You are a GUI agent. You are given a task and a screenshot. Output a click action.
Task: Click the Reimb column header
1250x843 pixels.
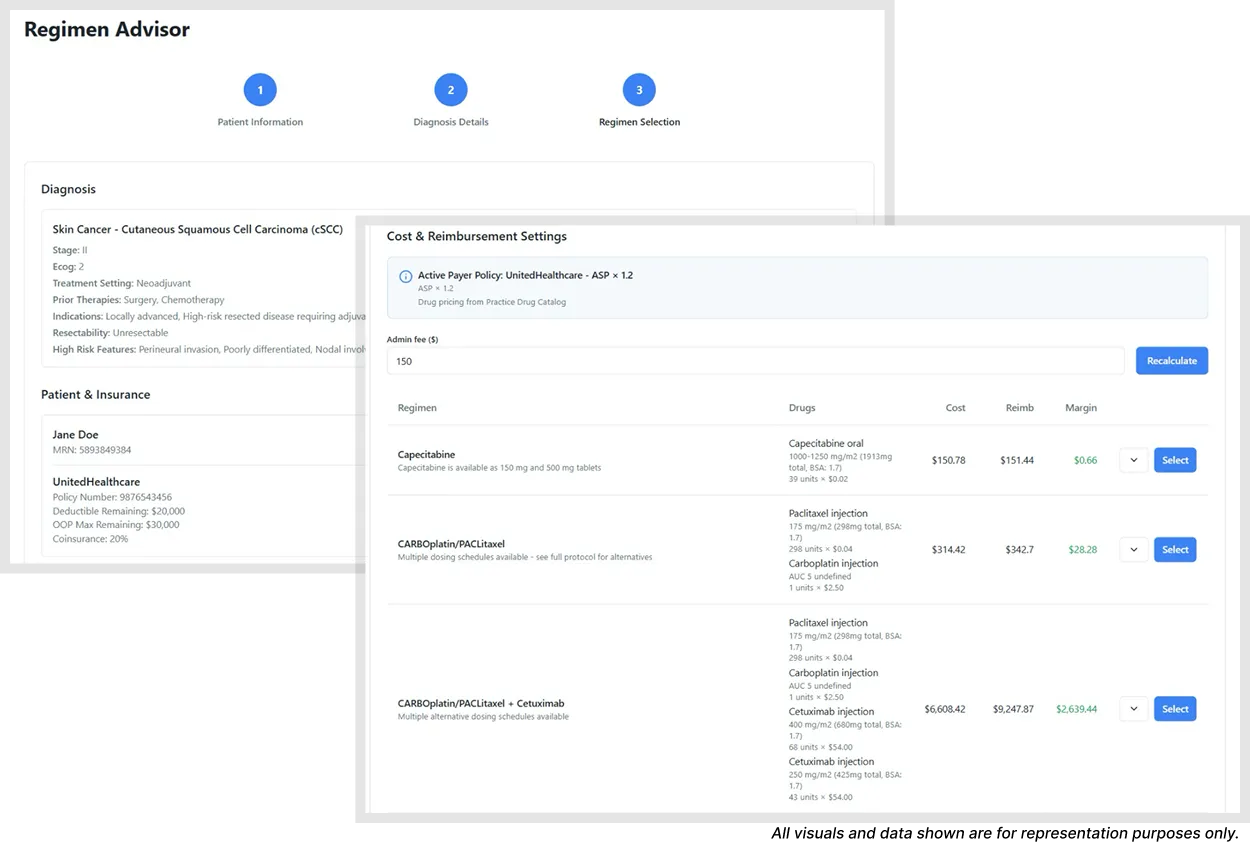[1019, 408]
